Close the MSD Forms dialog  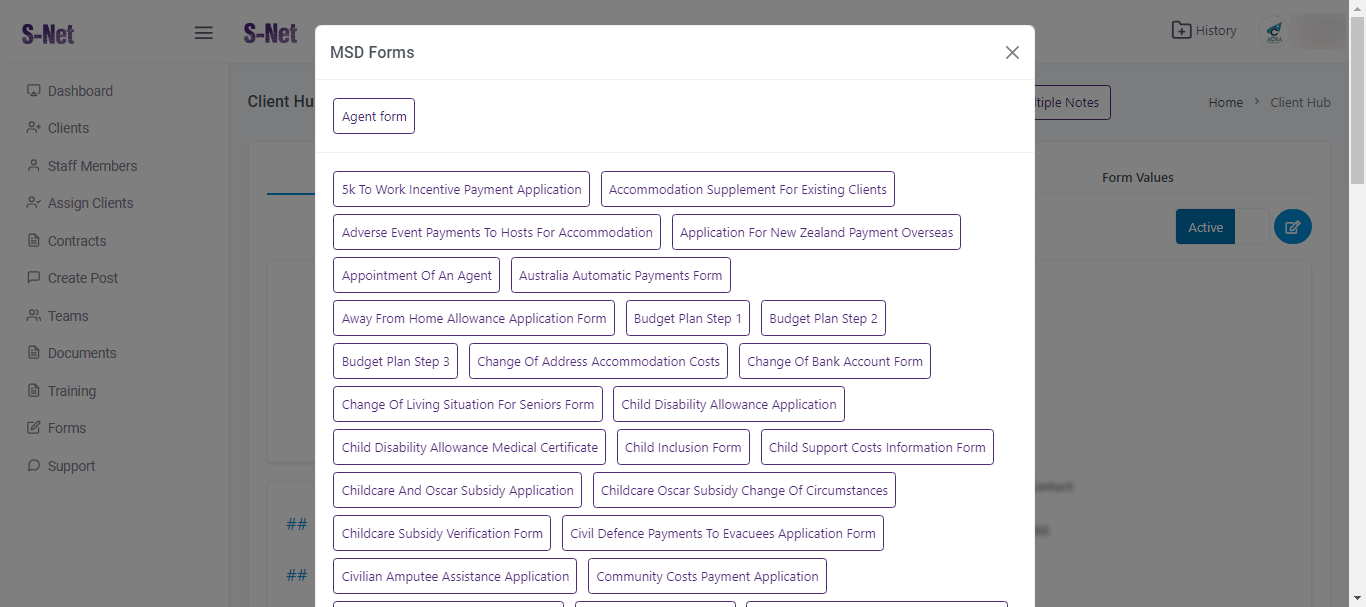click(x=1012, y=53)
